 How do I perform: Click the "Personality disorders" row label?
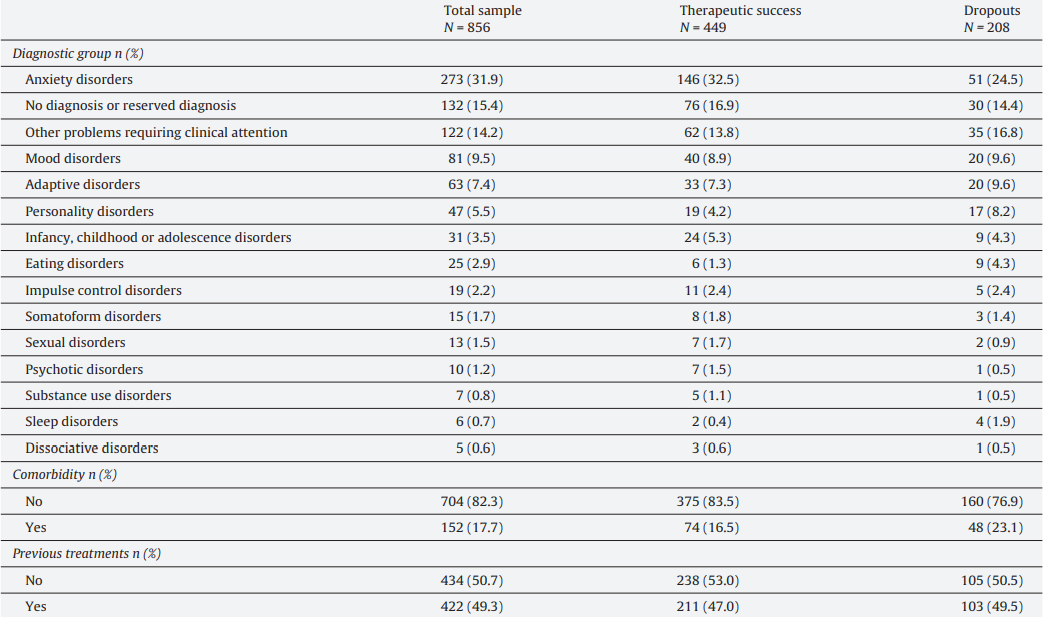point(90,211)
